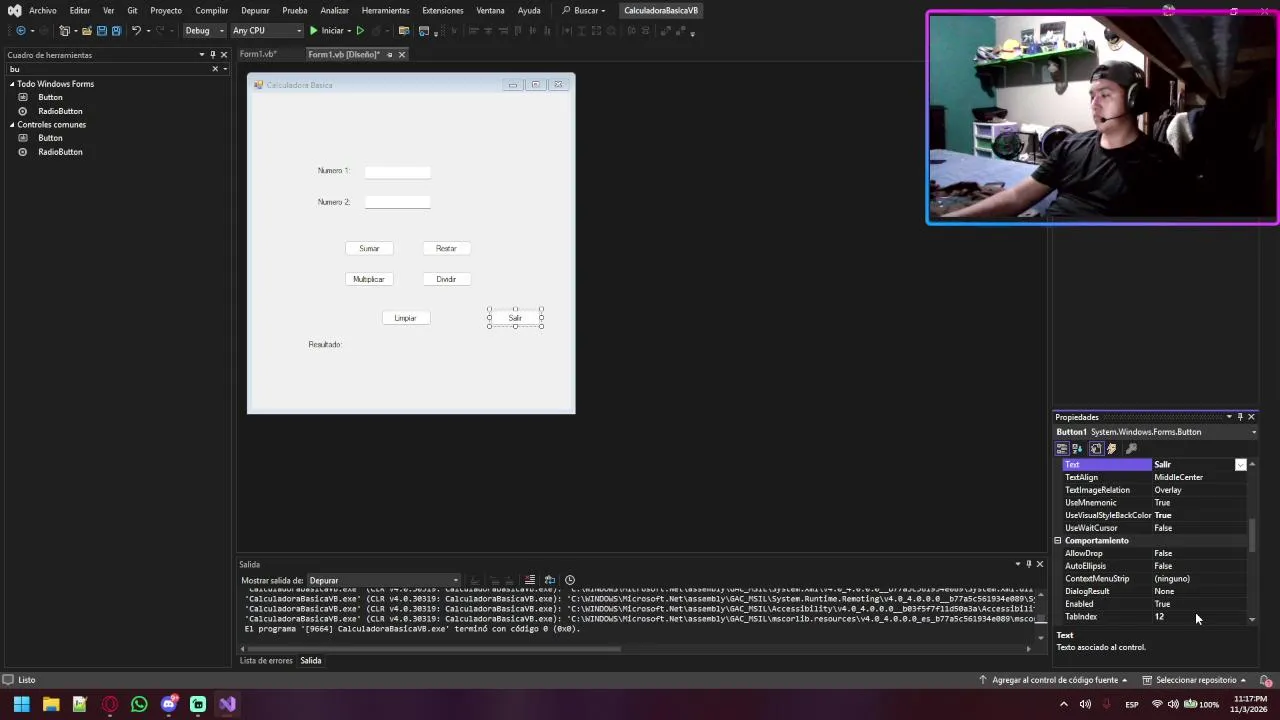Image resolution: width=1280 pixels, height=720 pixels.
Task: Select the Limpiar button on form
Action: [405, 318]
